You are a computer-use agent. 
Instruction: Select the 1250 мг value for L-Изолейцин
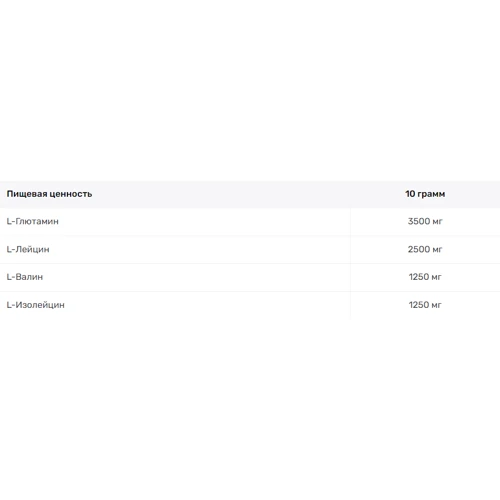[425, 305]
